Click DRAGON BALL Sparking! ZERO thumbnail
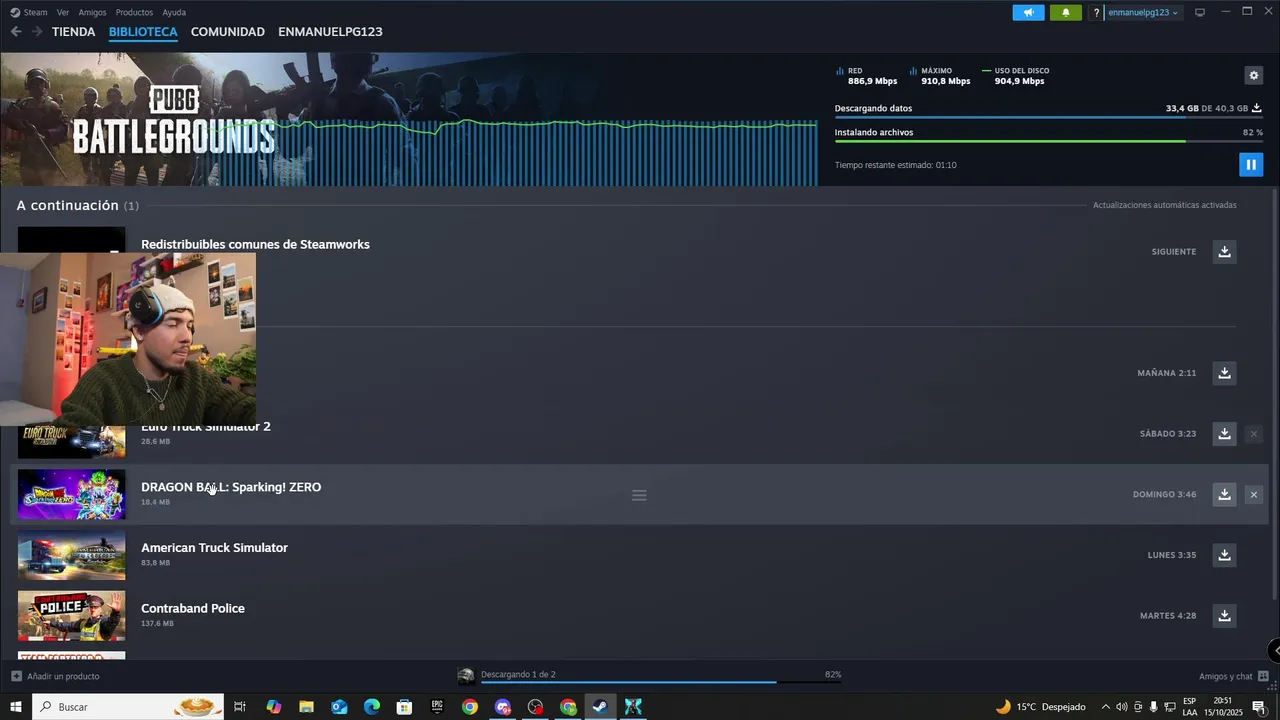The height and width of the screenshot is (720, 1280). click(x=72, y=494)
